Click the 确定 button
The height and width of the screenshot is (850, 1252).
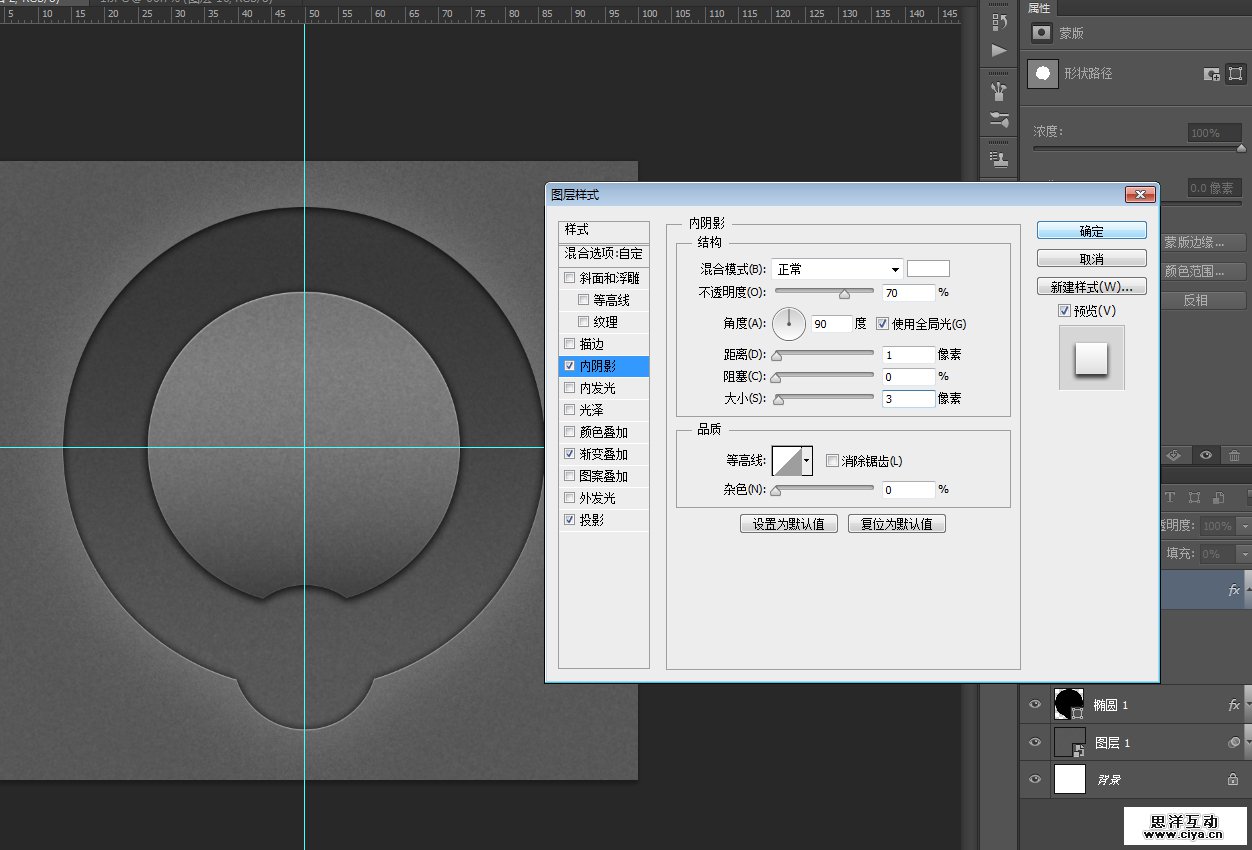click(1091, 231)
